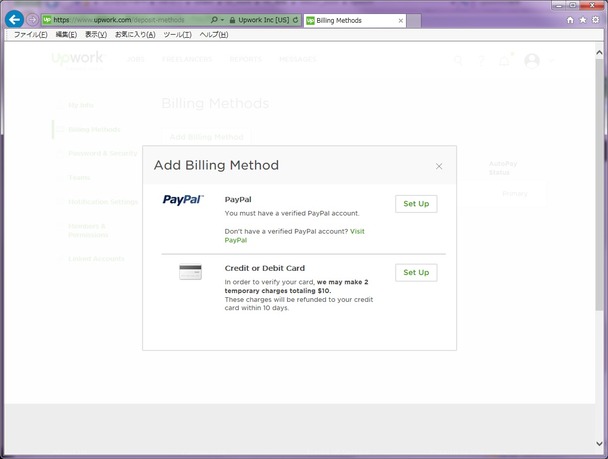Open the お気に入り(A) menu

[x=135, y=35]
